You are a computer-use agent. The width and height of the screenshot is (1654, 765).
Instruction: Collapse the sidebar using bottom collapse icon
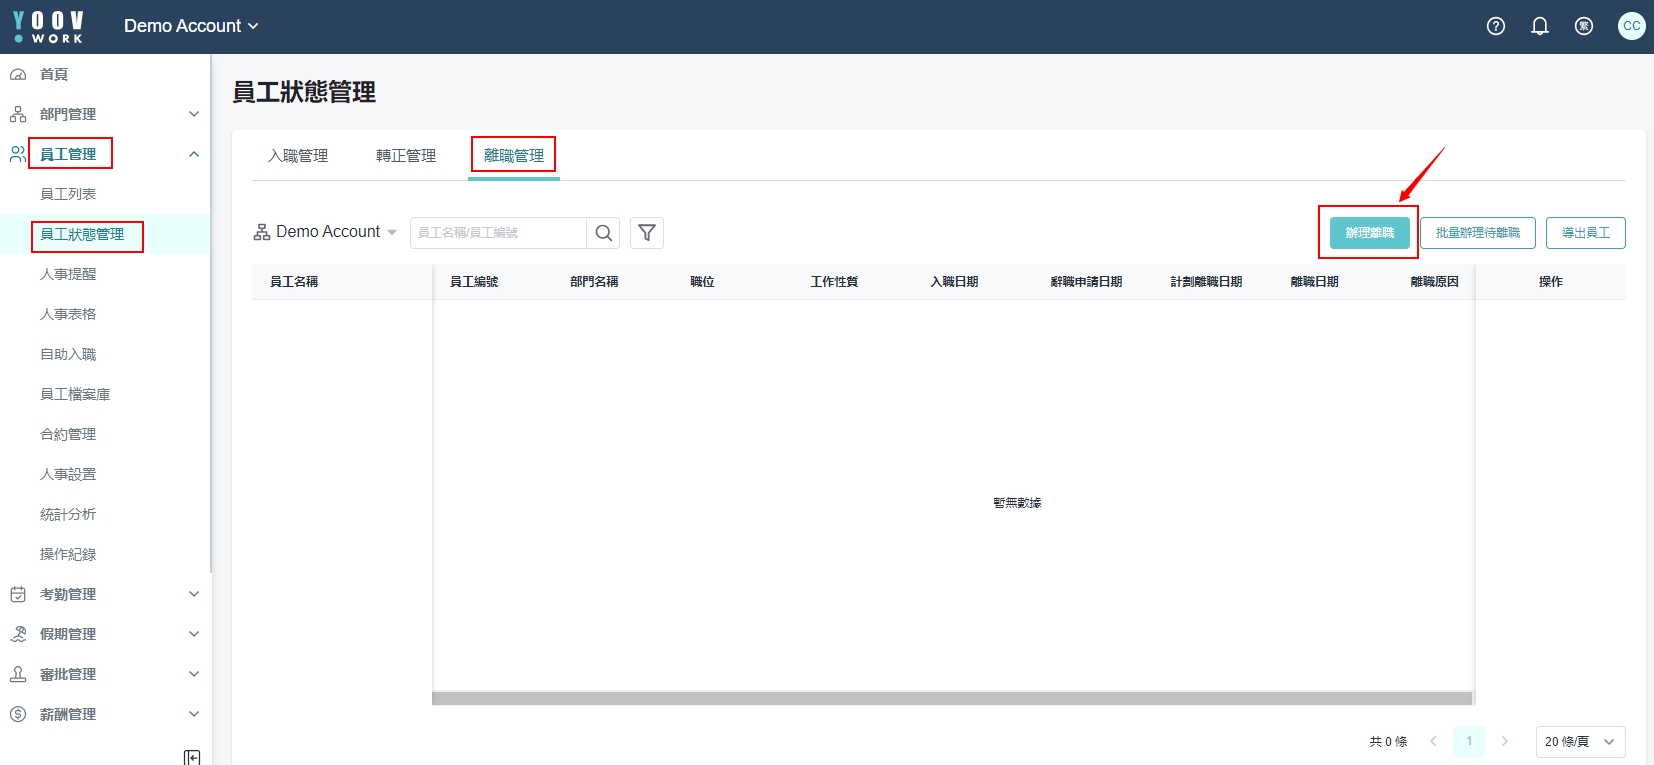click(192, 757)
